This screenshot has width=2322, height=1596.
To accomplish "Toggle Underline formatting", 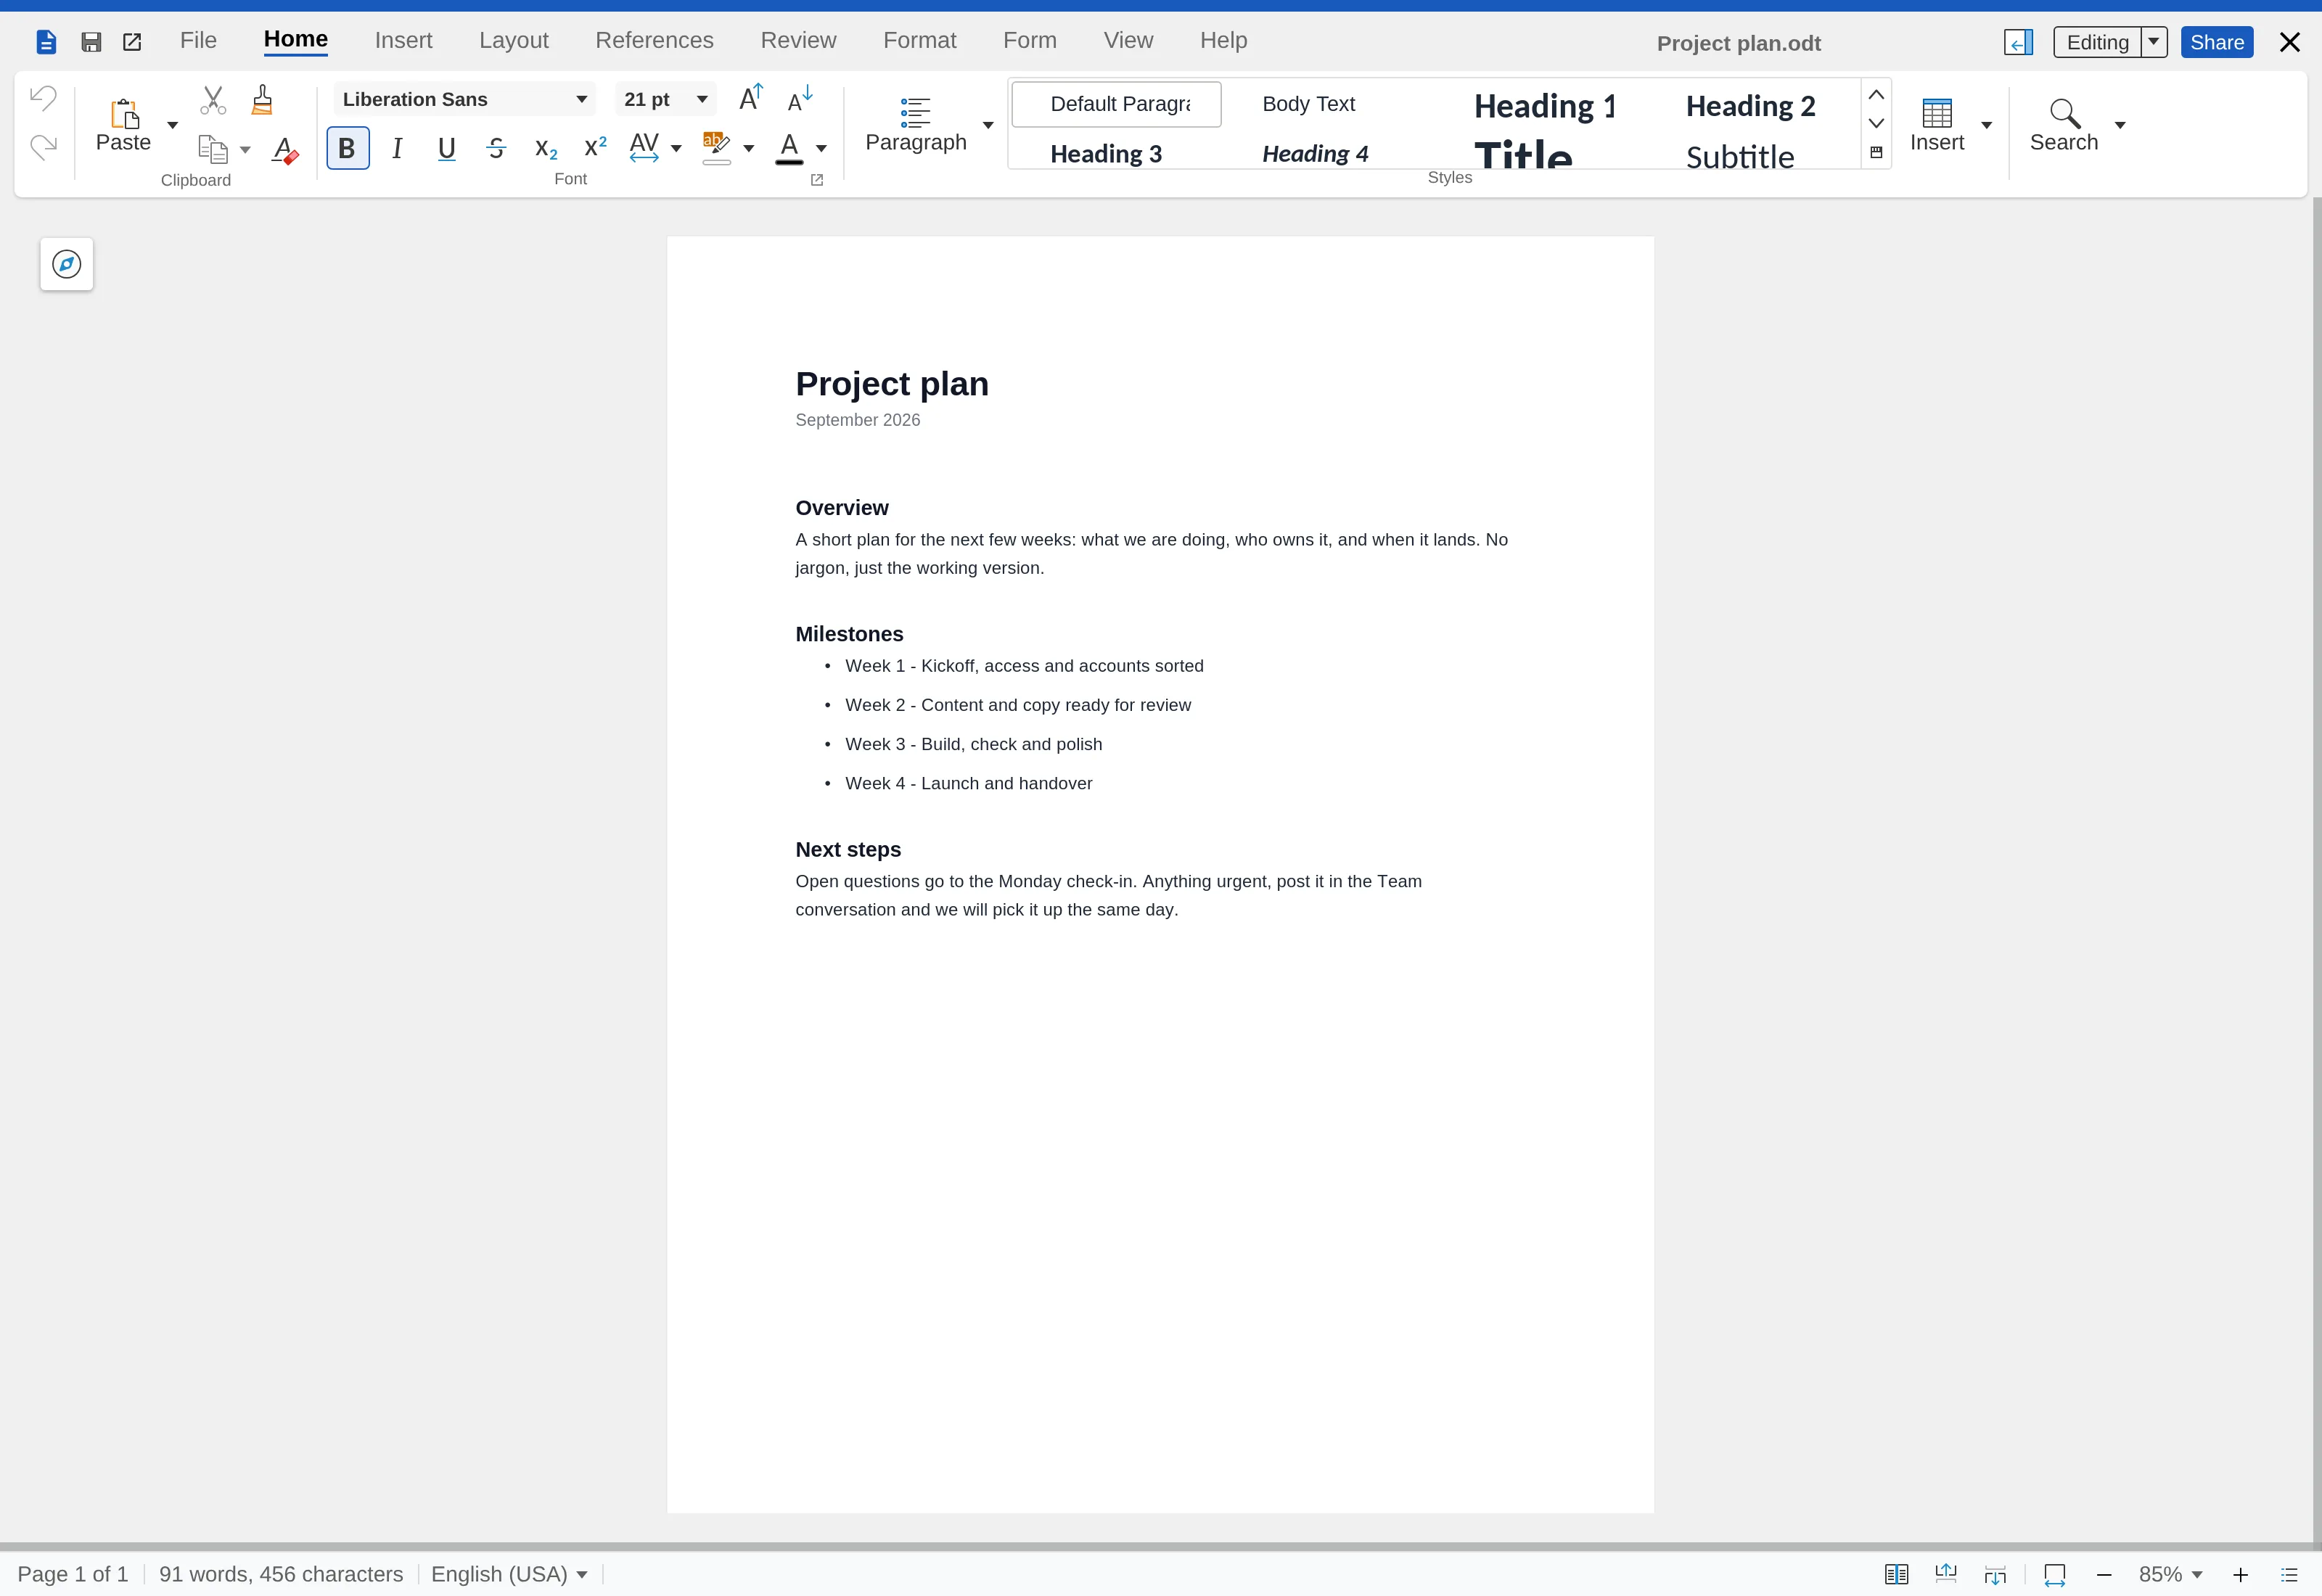I will [x=447, y=148].
